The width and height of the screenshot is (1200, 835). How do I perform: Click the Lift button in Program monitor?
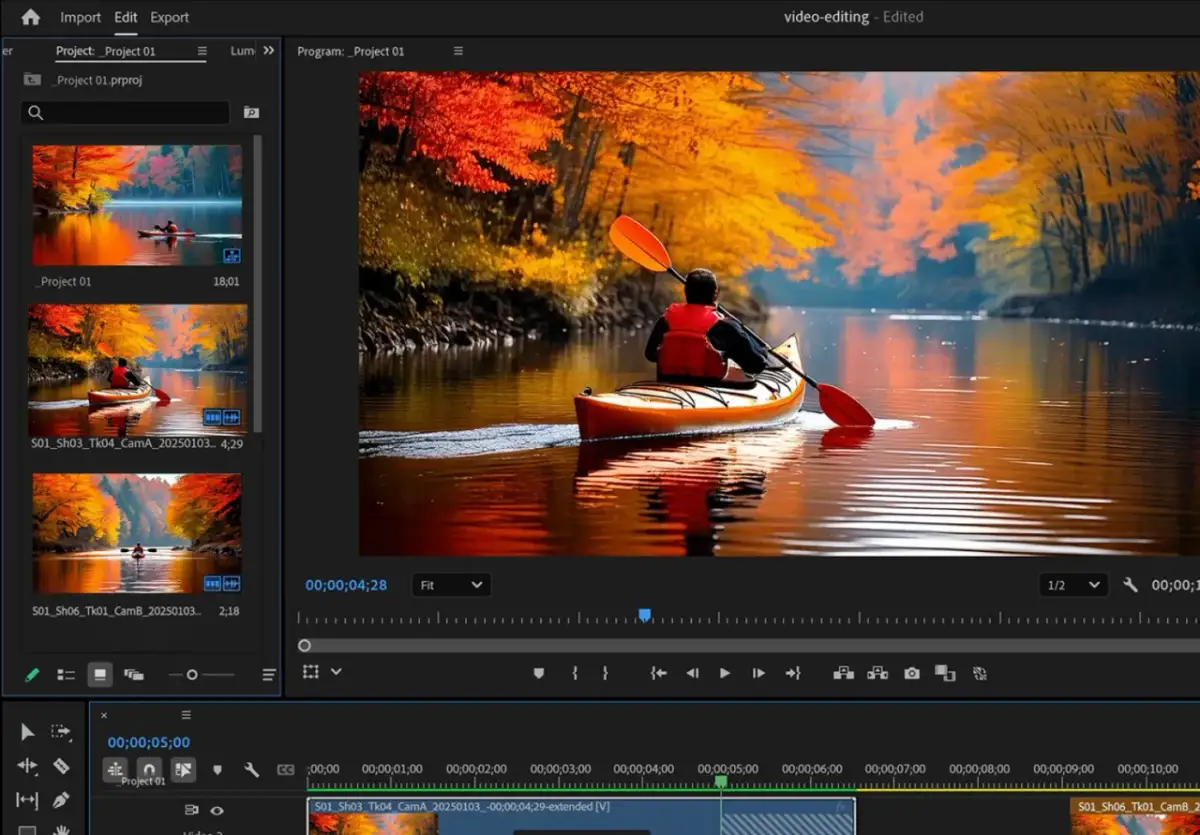[843, 673]
